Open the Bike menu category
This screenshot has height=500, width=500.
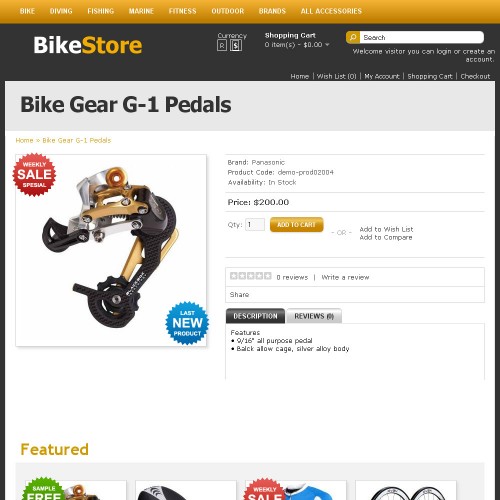pyautogui.click(x=27, y=11)
